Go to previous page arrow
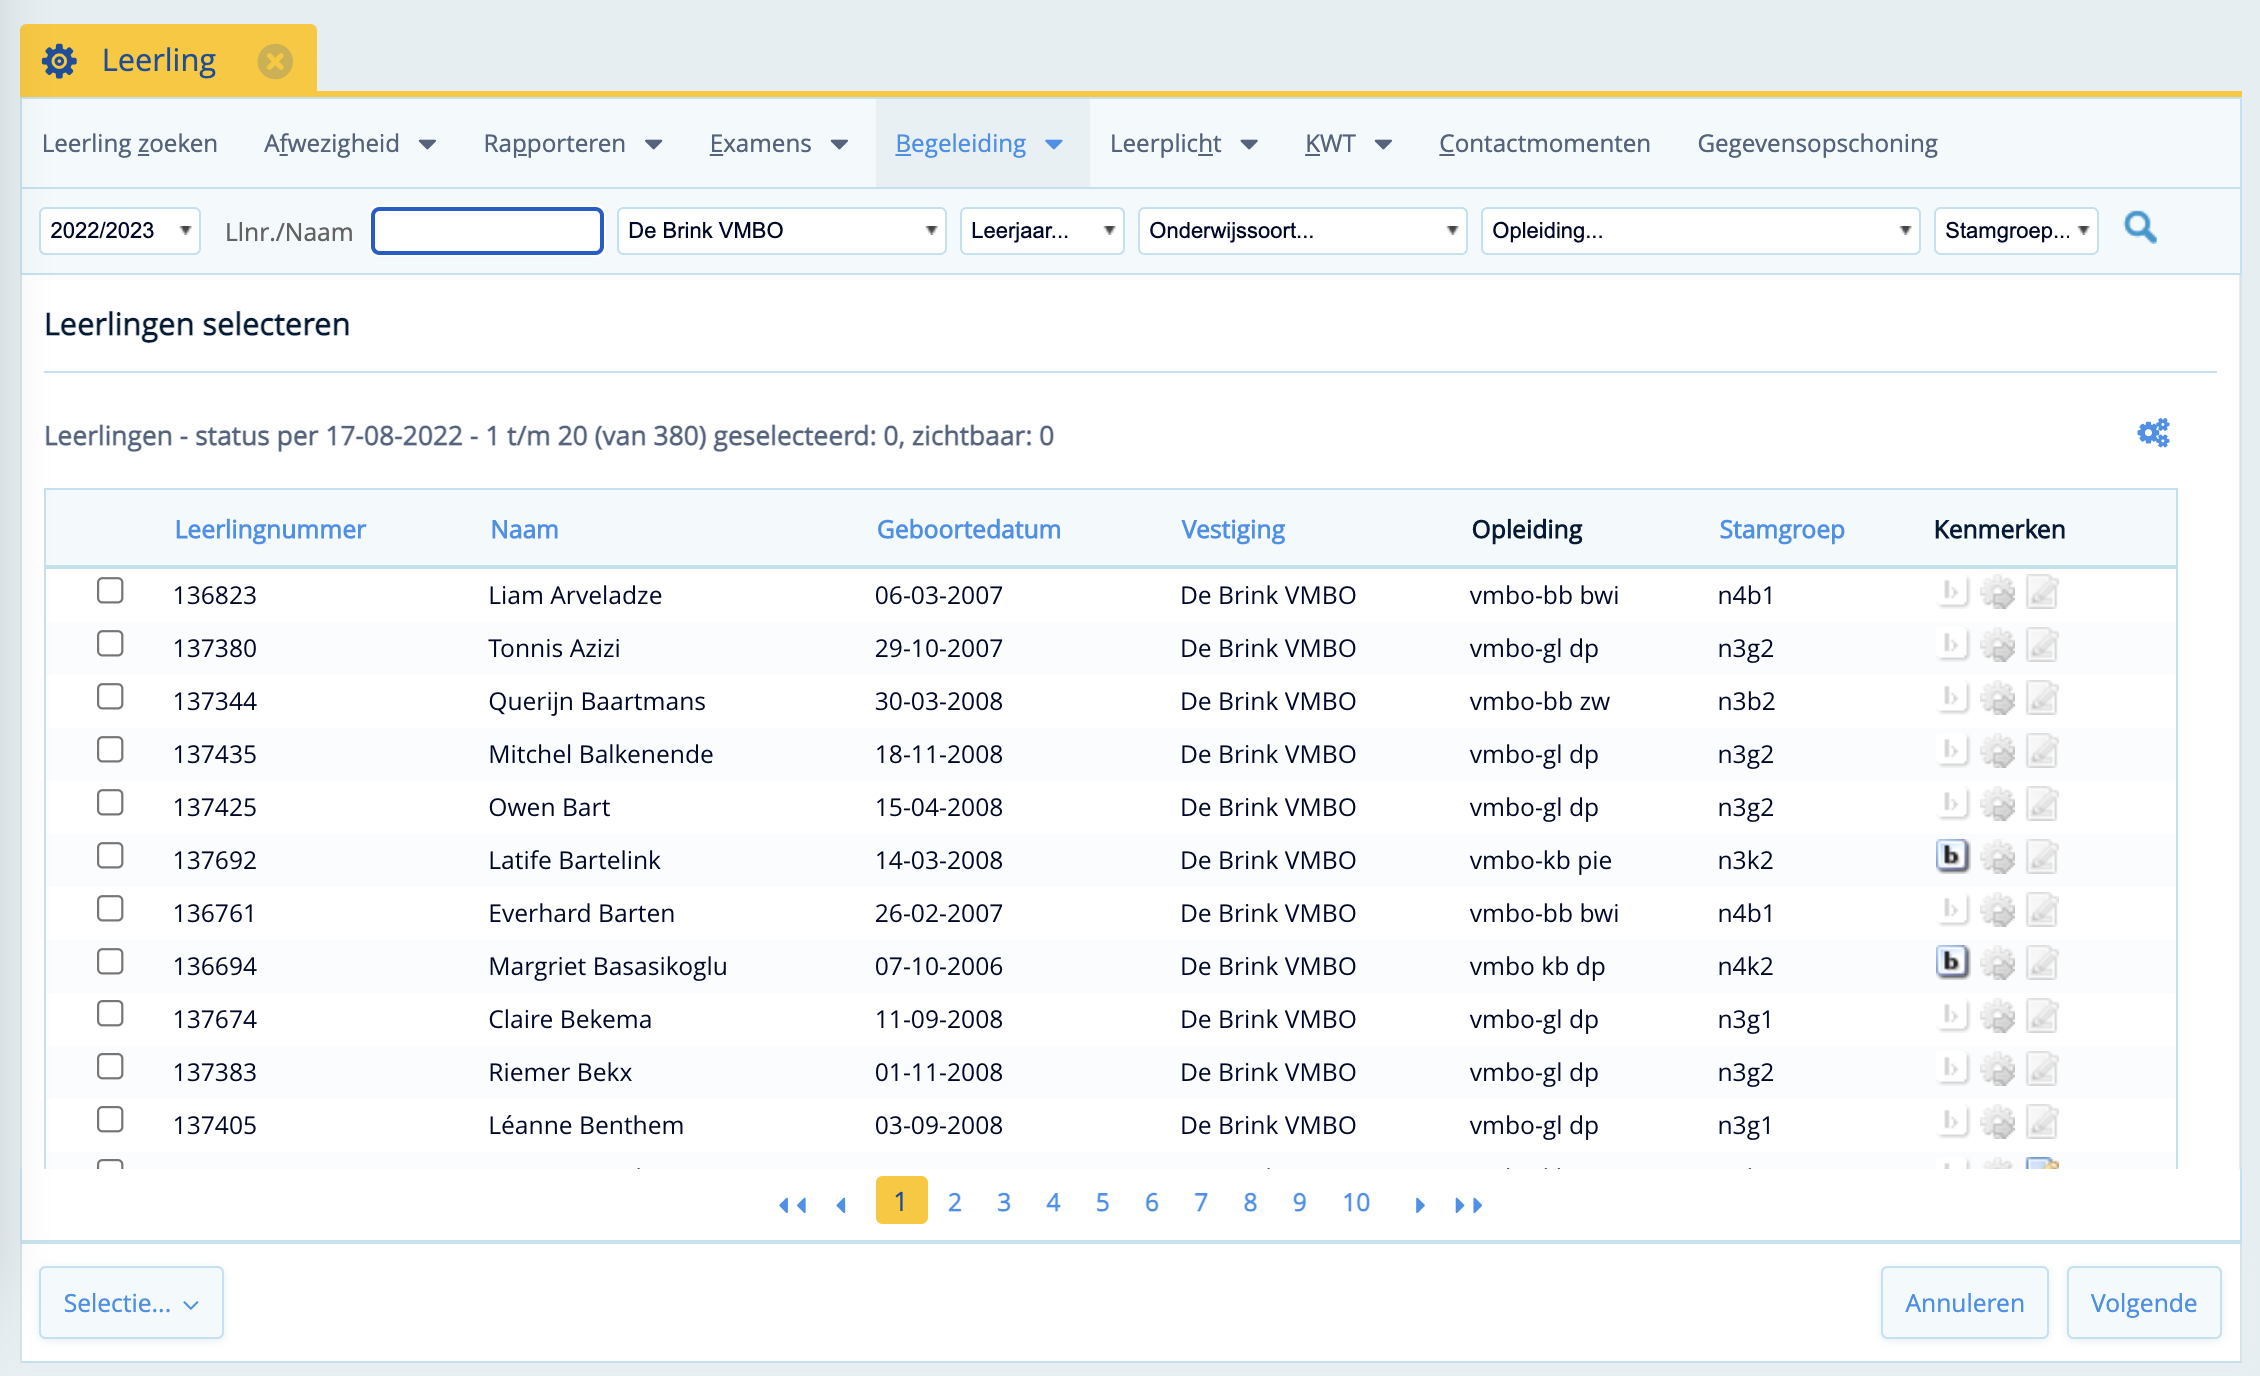Image resolution: width=2260 pixels, height=1376 pixels. click(x=842, y=1204)
